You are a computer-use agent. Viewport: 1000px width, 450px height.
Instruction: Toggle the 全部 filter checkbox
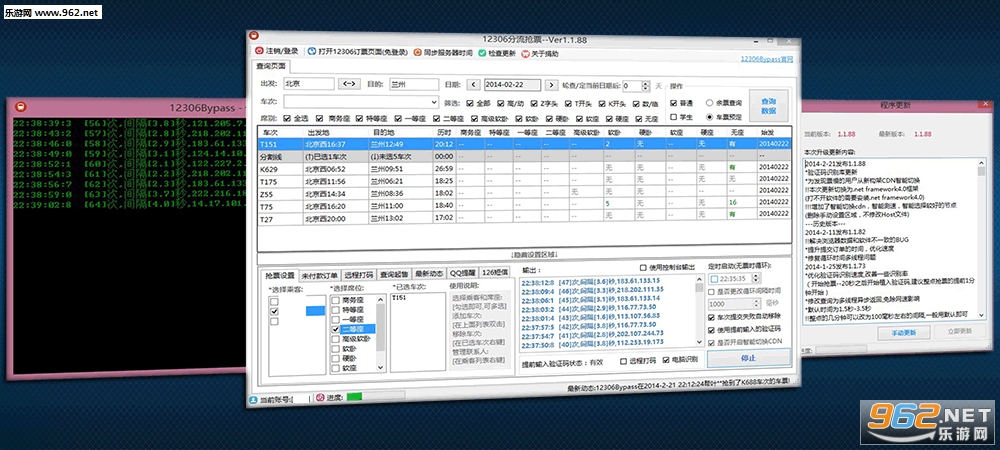pyautogui.click(x=469, y=103)
